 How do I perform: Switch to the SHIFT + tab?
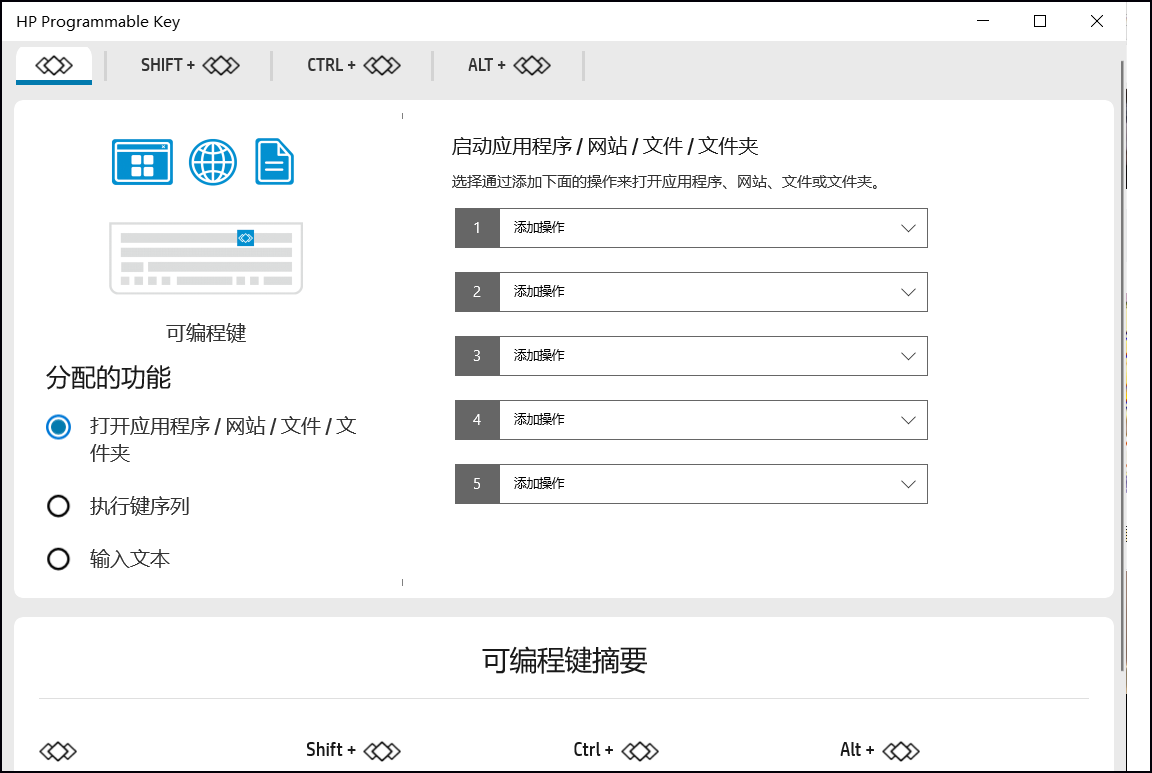tap(190, 65)
